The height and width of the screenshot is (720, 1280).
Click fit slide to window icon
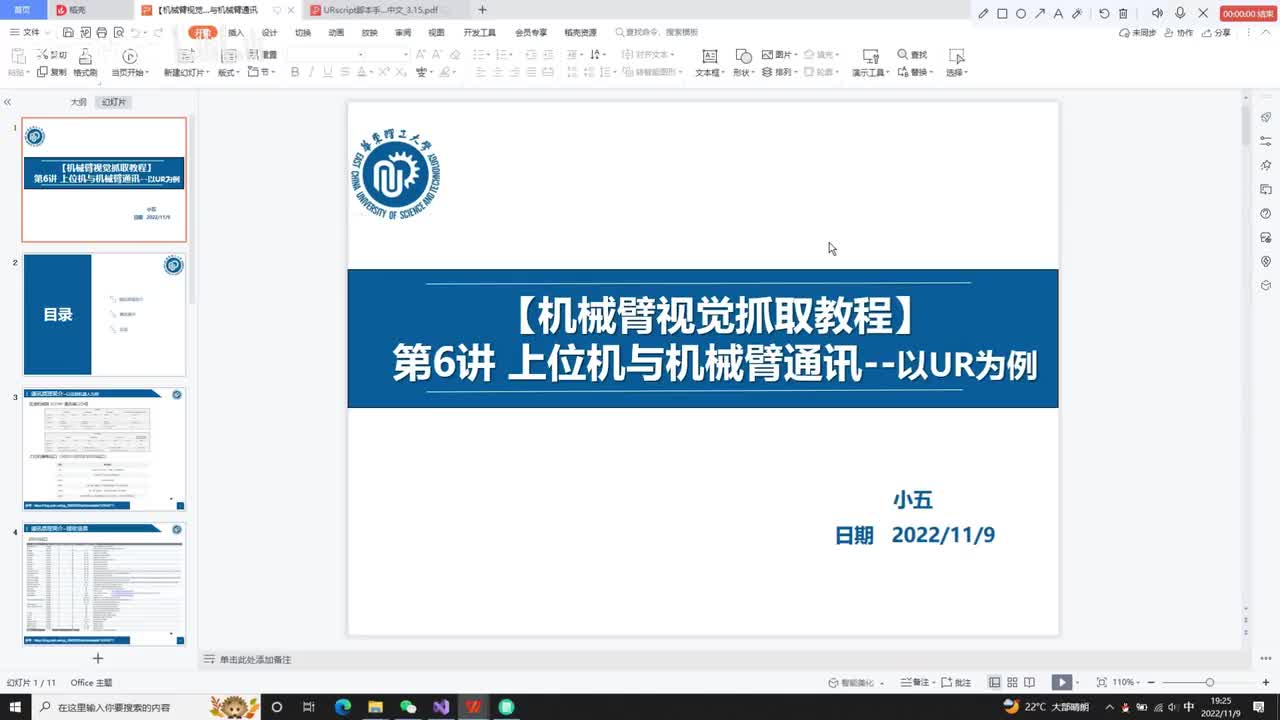pyautogui.click(x=1101, y=682)
